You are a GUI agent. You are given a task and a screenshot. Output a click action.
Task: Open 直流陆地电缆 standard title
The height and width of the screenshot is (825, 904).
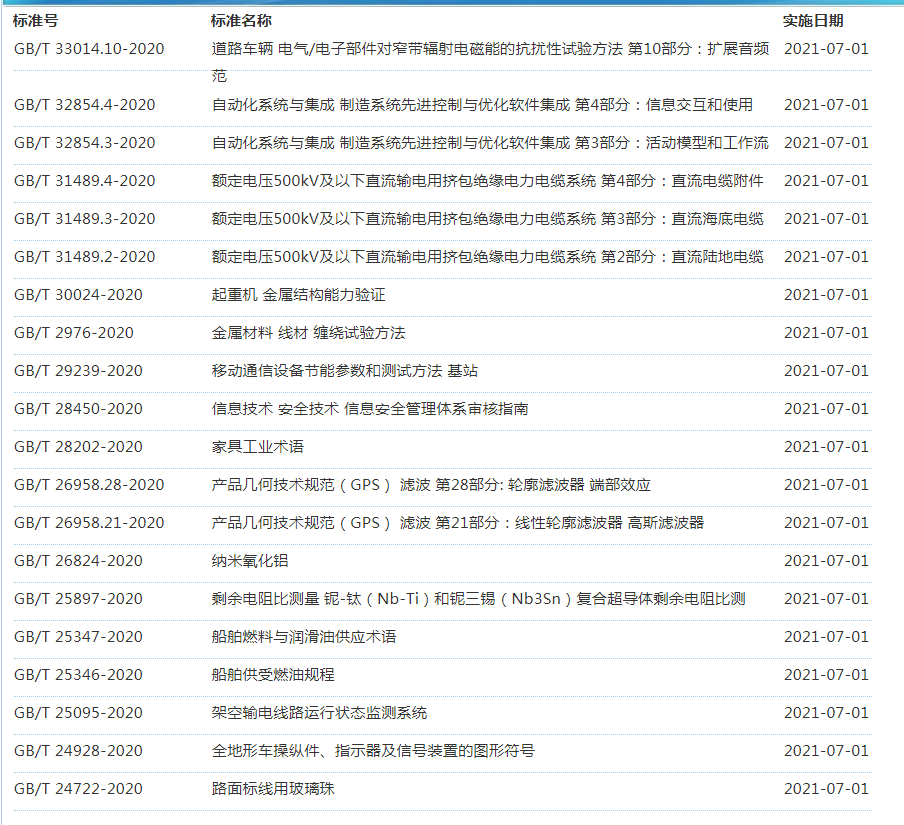(487, 257)
